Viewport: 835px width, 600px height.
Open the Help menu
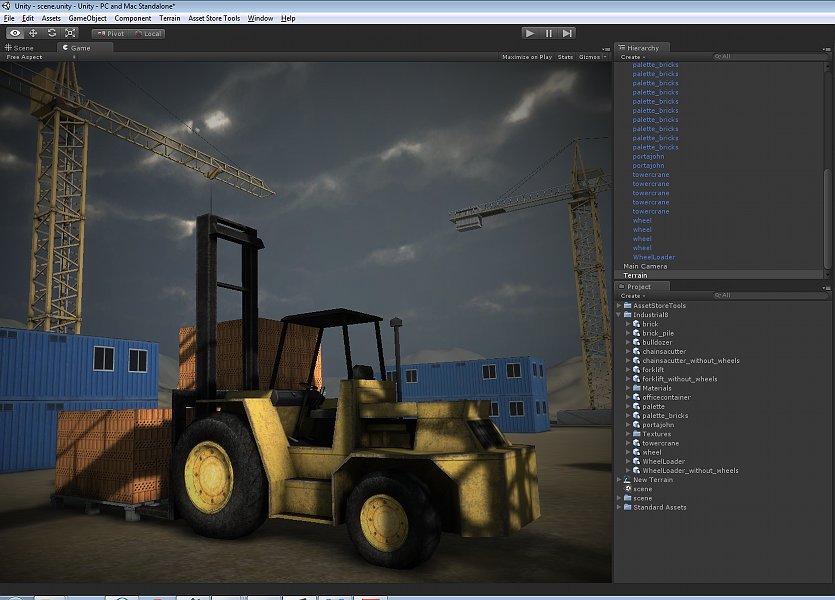point(288,18)
